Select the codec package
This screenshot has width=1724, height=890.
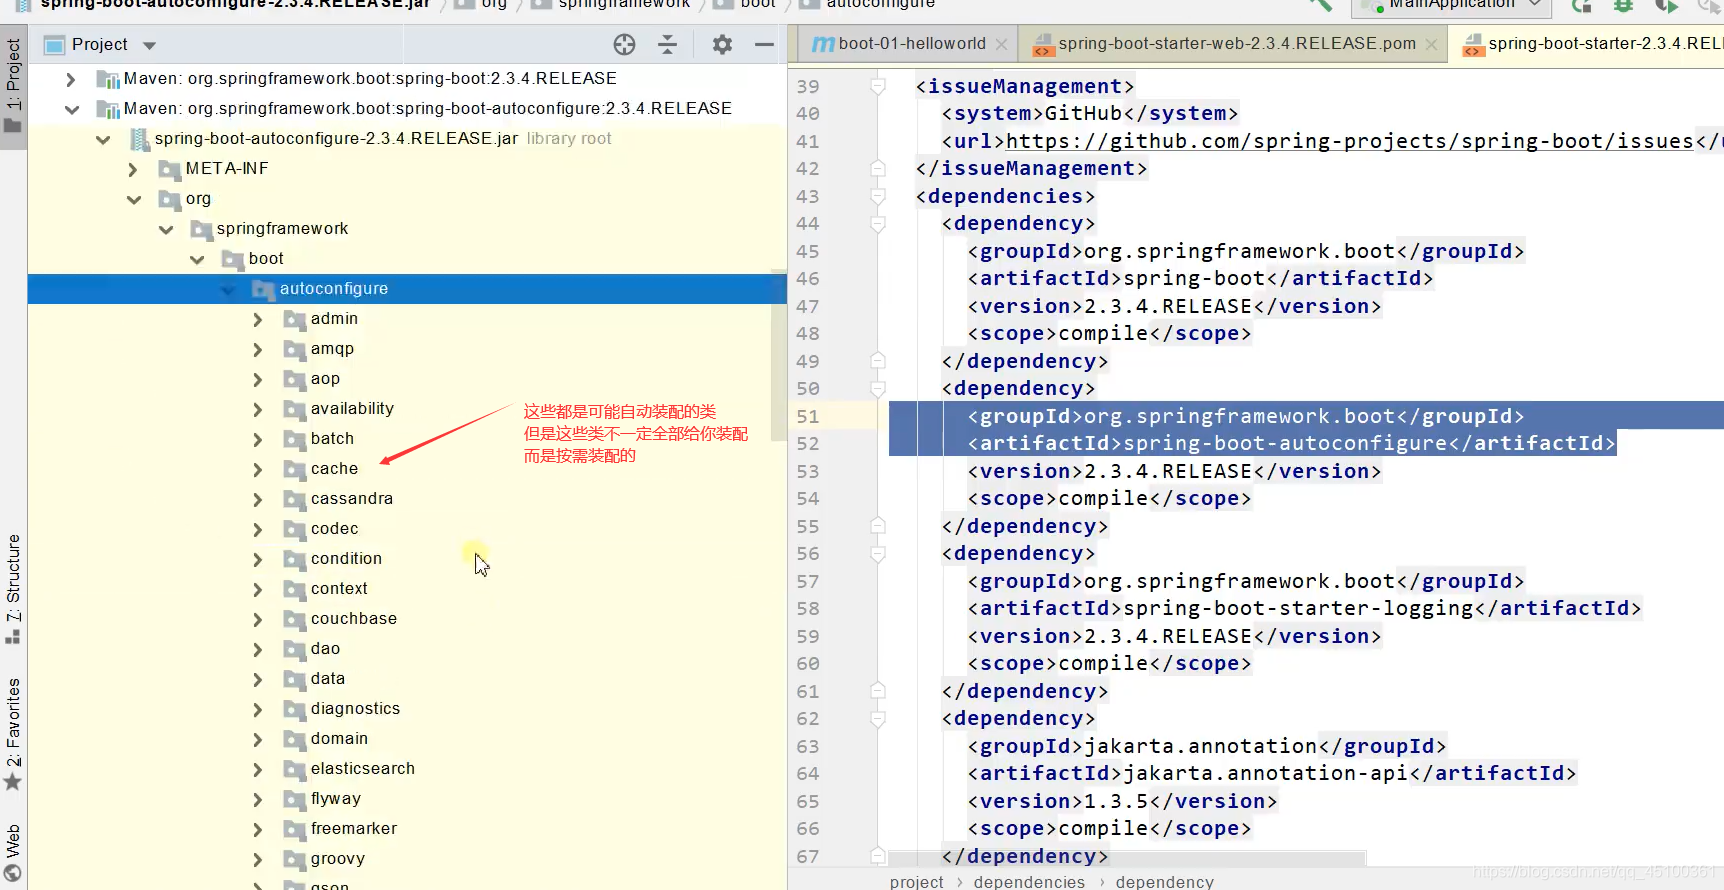tap(334, 529)
